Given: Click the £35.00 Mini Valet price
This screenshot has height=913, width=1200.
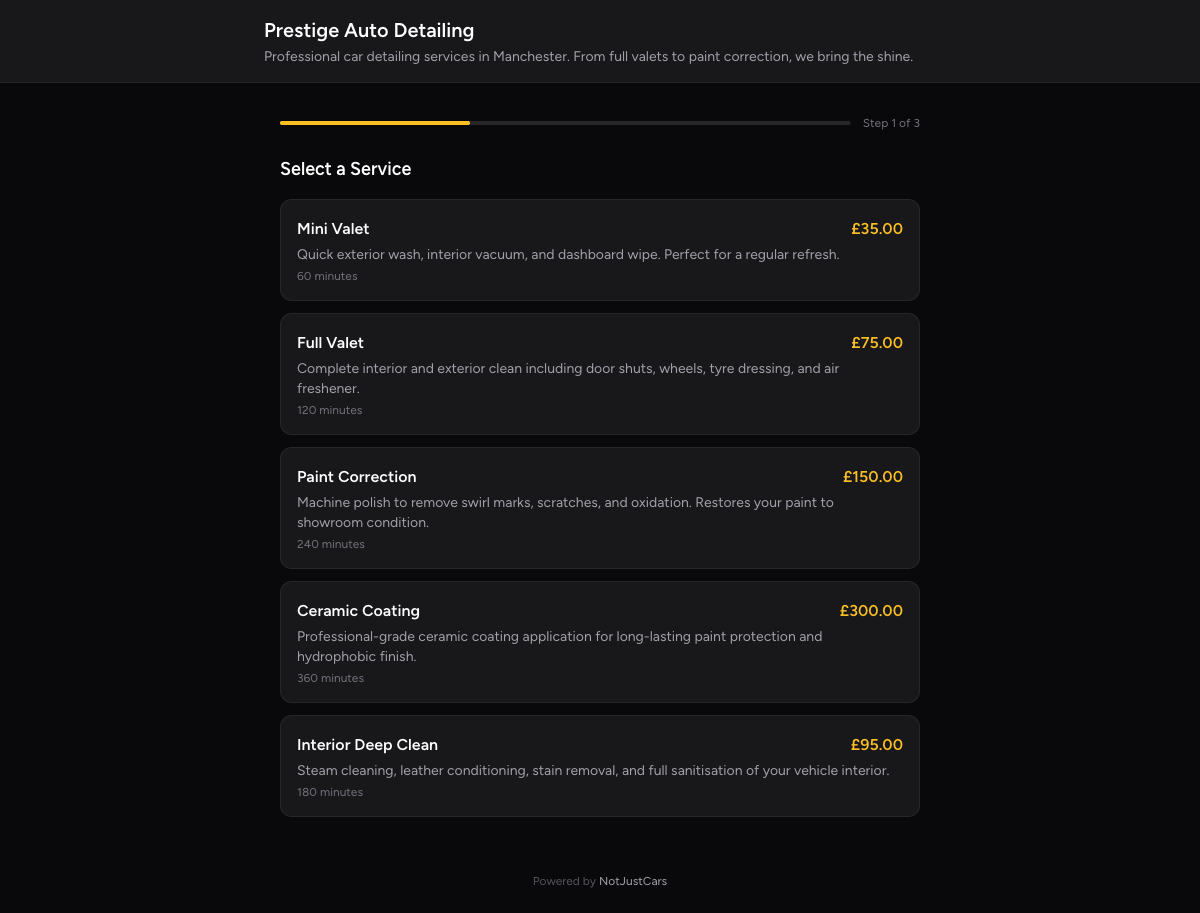Looking at the screenshot, I should (877, 228).
